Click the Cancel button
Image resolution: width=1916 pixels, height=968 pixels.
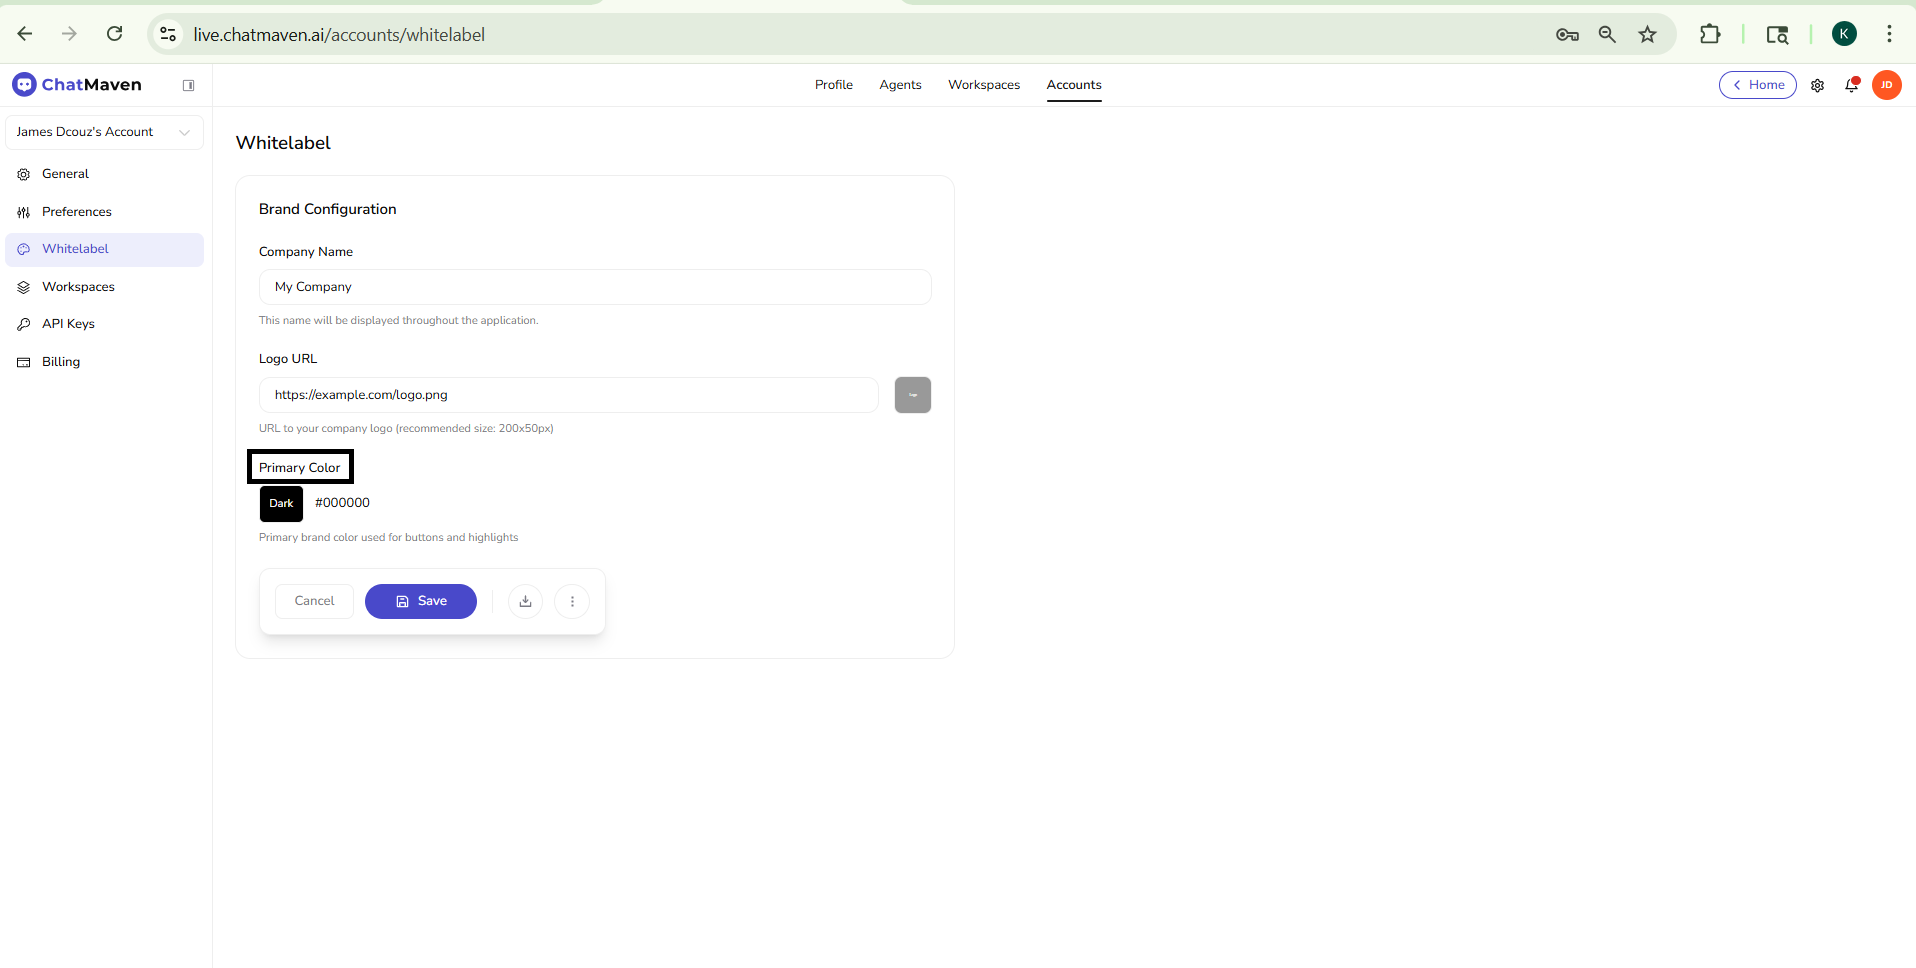314,601
